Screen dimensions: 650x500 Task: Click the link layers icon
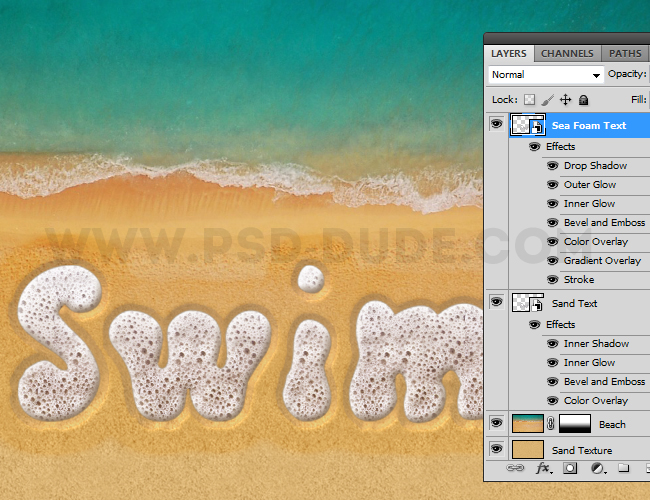tap(516, 468)
